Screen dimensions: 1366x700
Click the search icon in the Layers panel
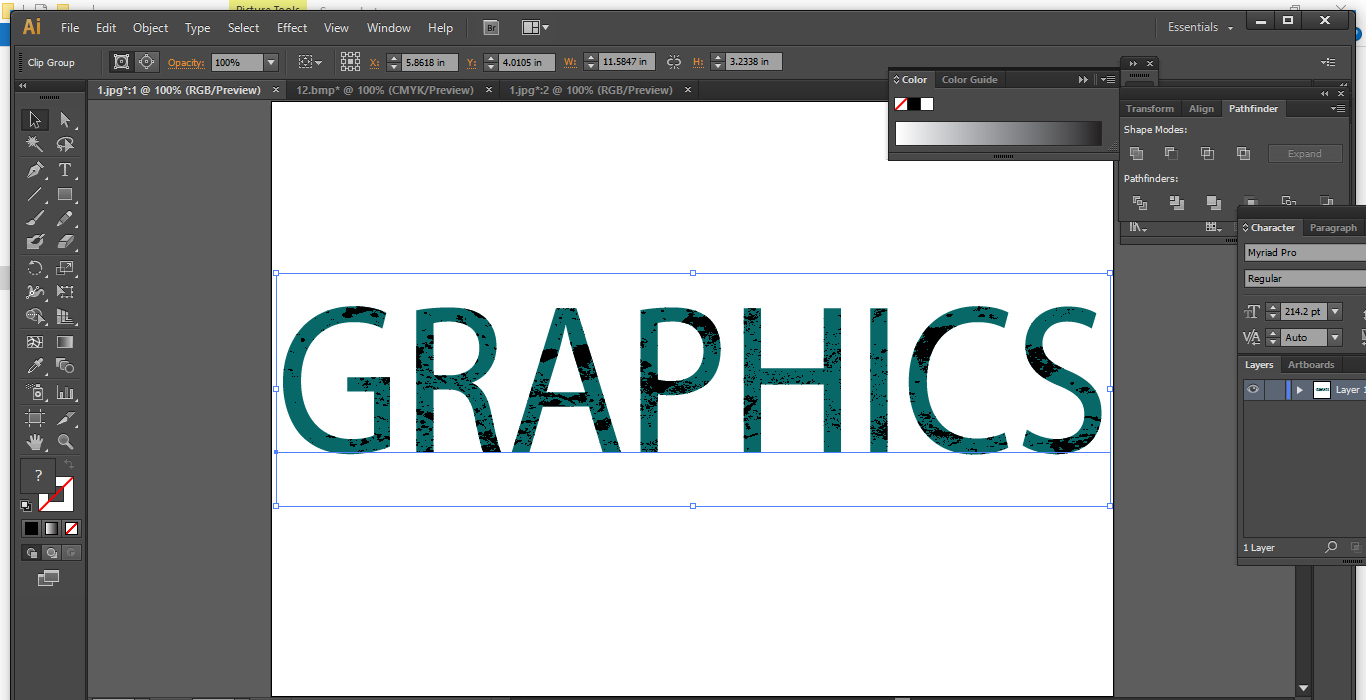(1331, 547)
